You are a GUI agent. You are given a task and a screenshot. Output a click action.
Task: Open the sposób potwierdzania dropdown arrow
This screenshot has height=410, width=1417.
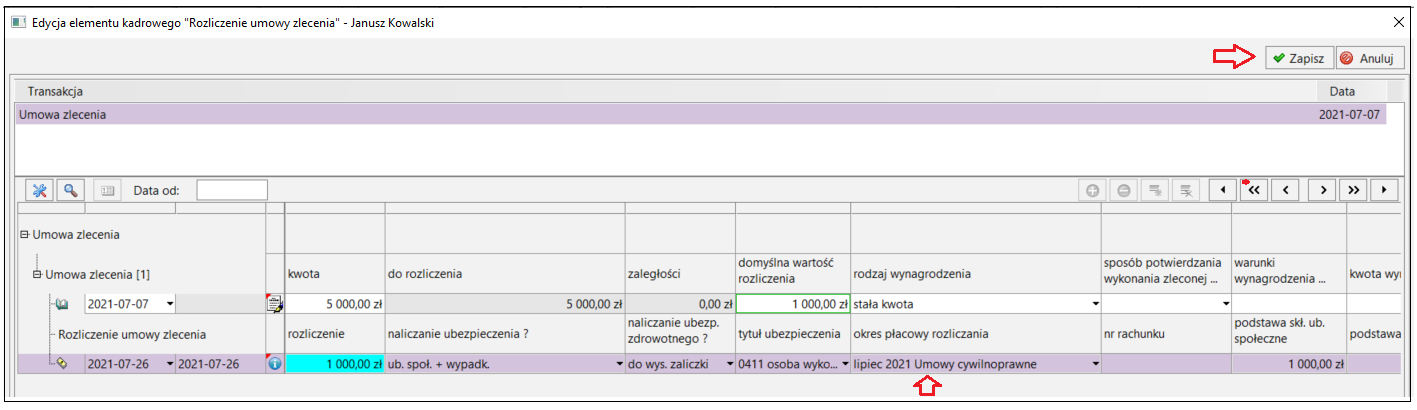(1225, 304)
